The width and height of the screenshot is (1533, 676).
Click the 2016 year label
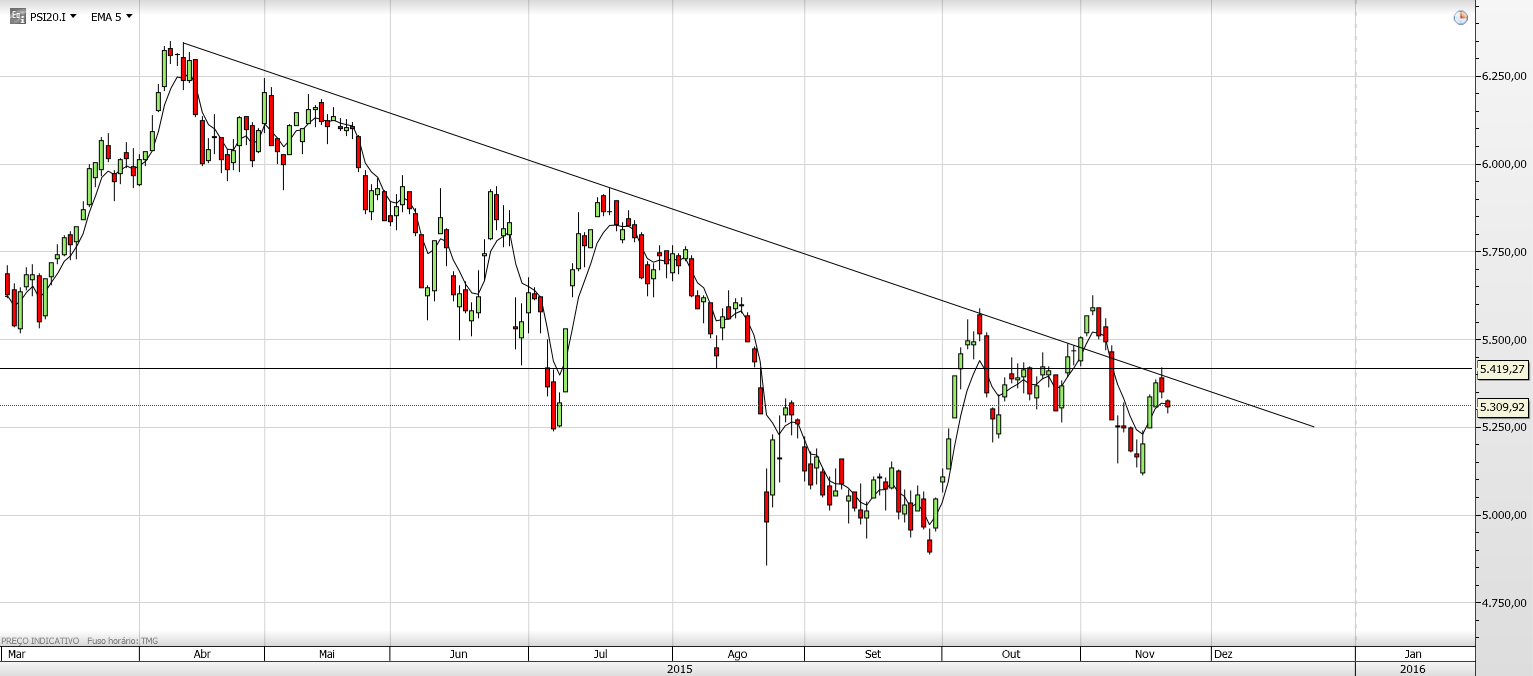(1413, 669)
